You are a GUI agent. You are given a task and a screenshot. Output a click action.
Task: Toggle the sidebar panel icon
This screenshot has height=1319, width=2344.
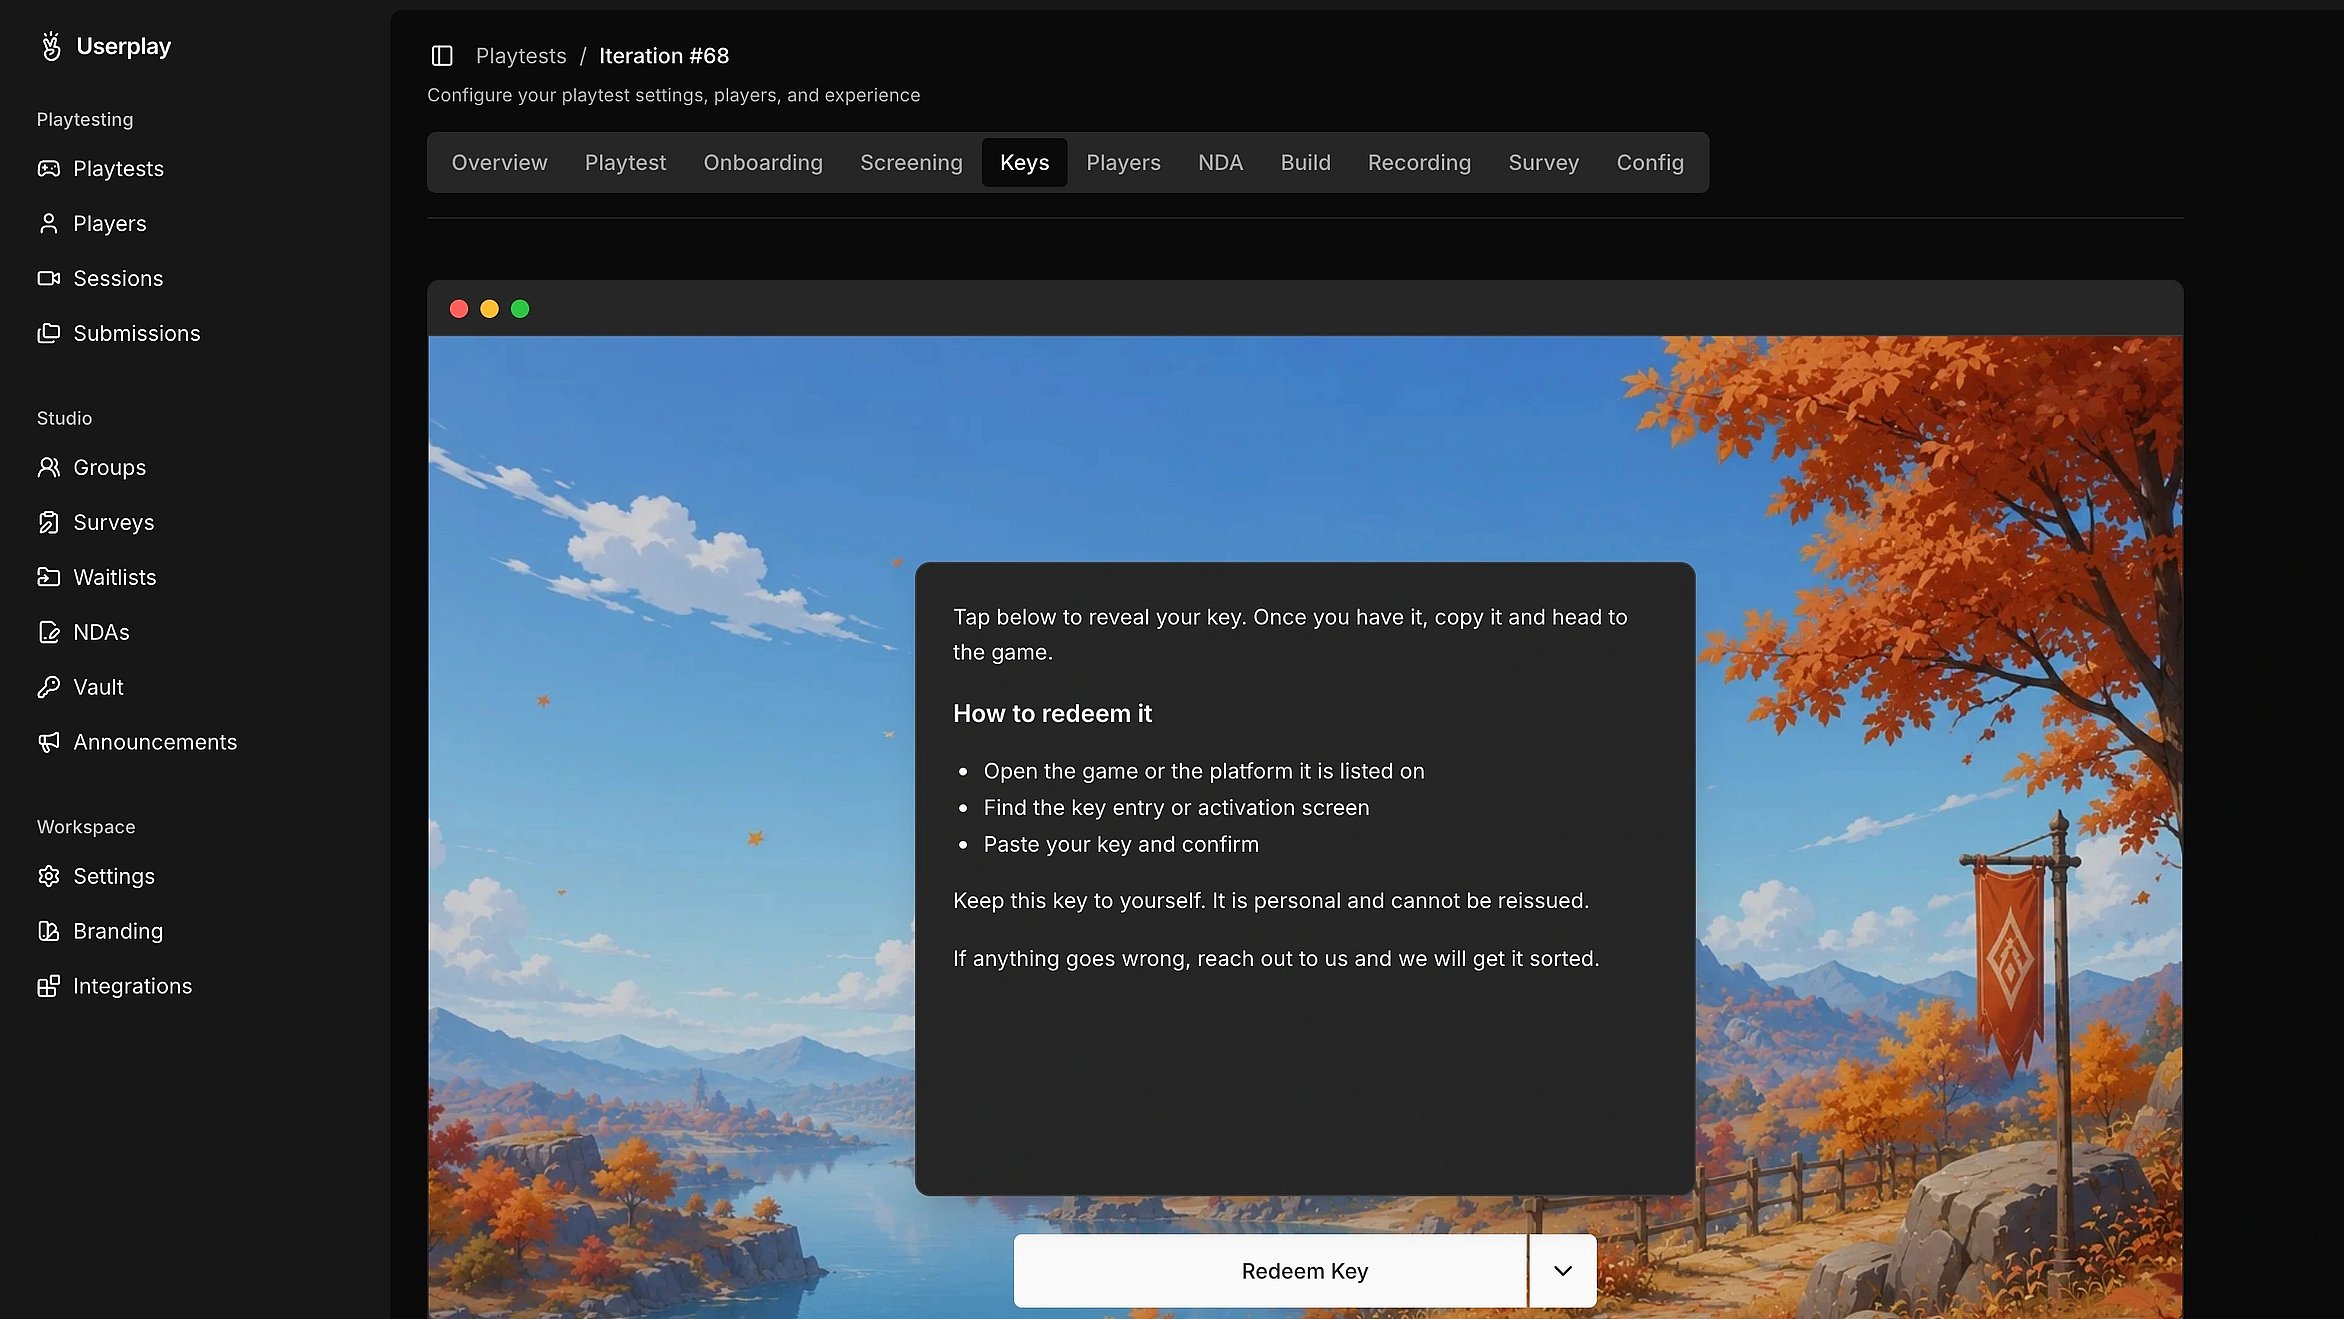pos(442,56)
